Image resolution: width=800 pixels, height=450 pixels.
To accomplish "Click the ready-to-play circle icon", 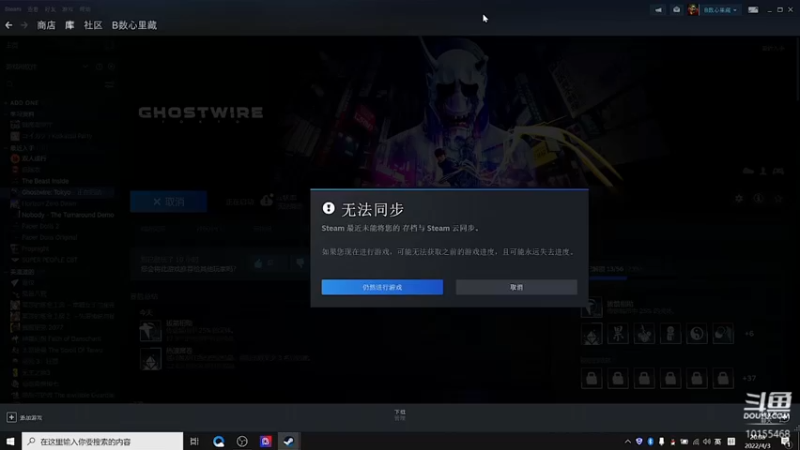I will 111,67.
